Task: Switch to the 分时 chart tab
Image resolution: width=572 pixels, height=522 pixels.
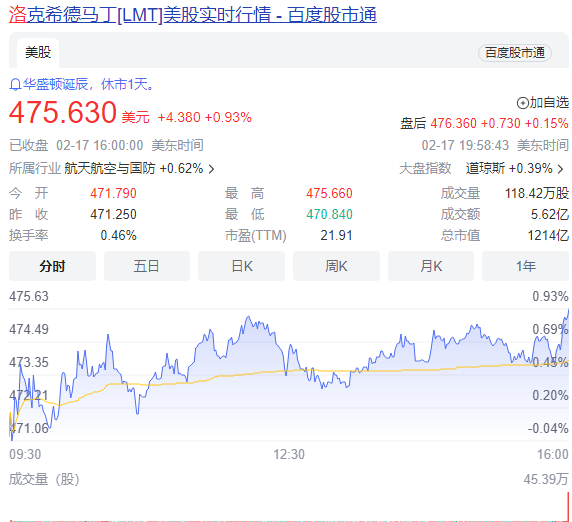Action: (52, 266)
